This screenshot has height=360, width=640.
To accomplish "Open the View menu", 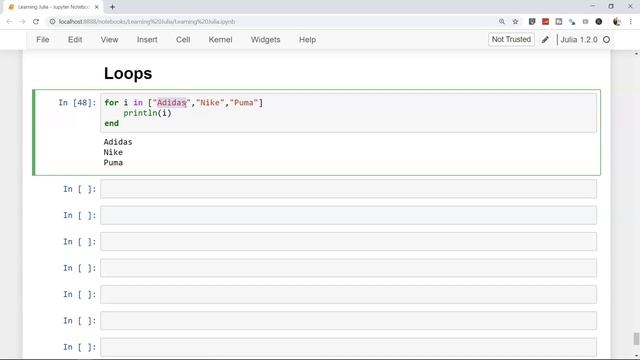I will [109, 40].
